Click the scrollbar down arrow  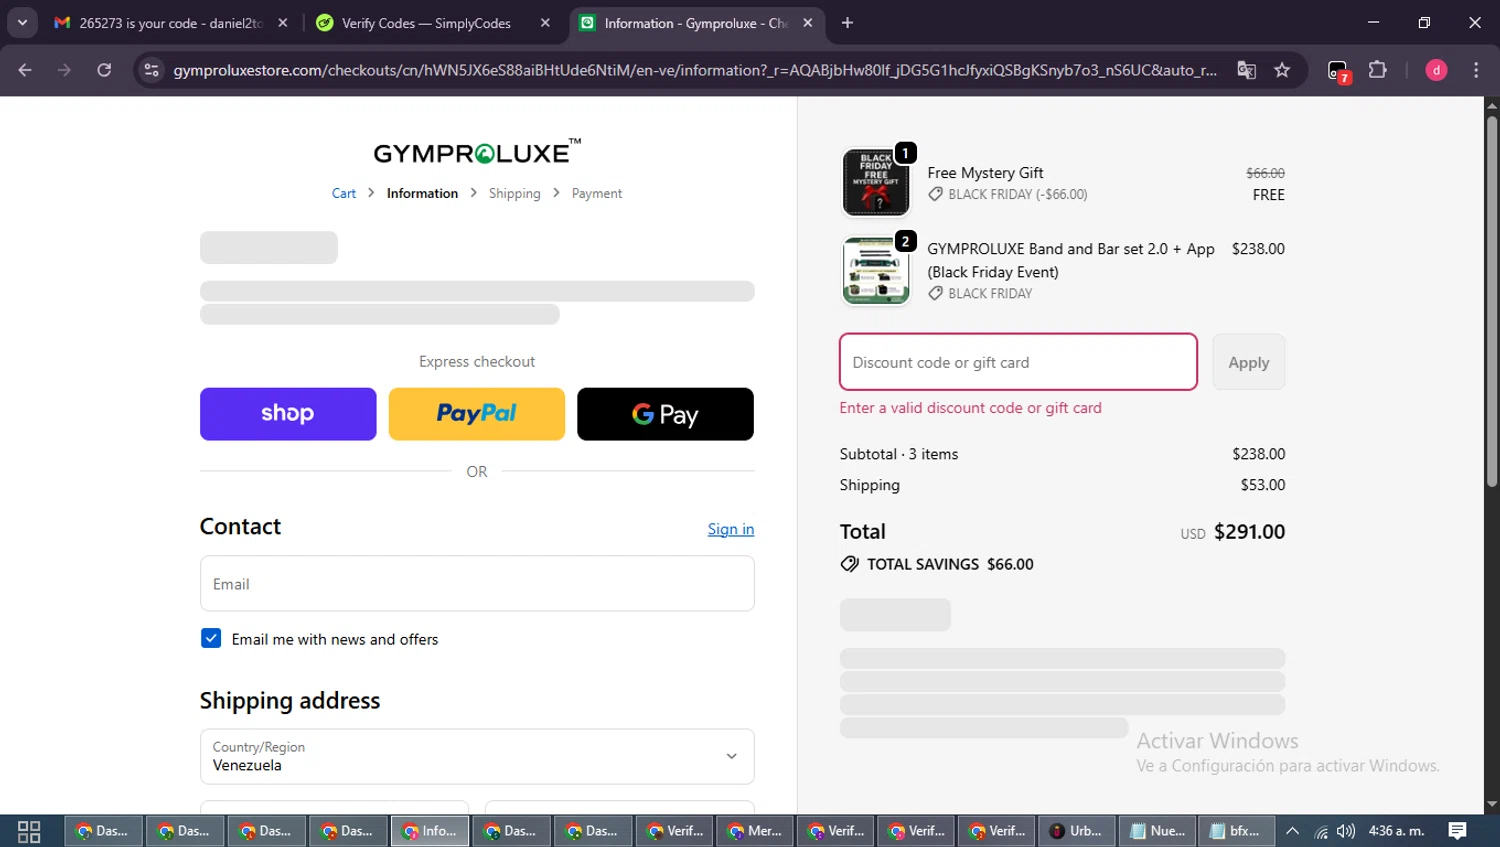click(1492, 804)
